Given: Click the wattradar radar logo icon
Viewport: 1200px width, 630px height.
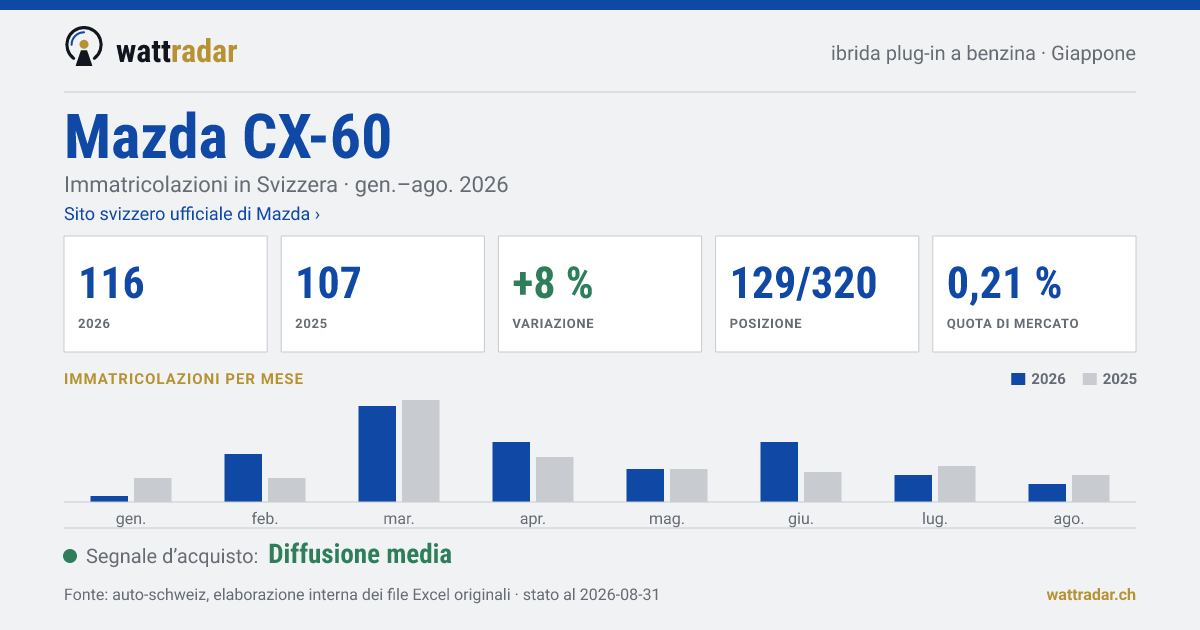Looking at the screenshot, I should pos(83,46).
